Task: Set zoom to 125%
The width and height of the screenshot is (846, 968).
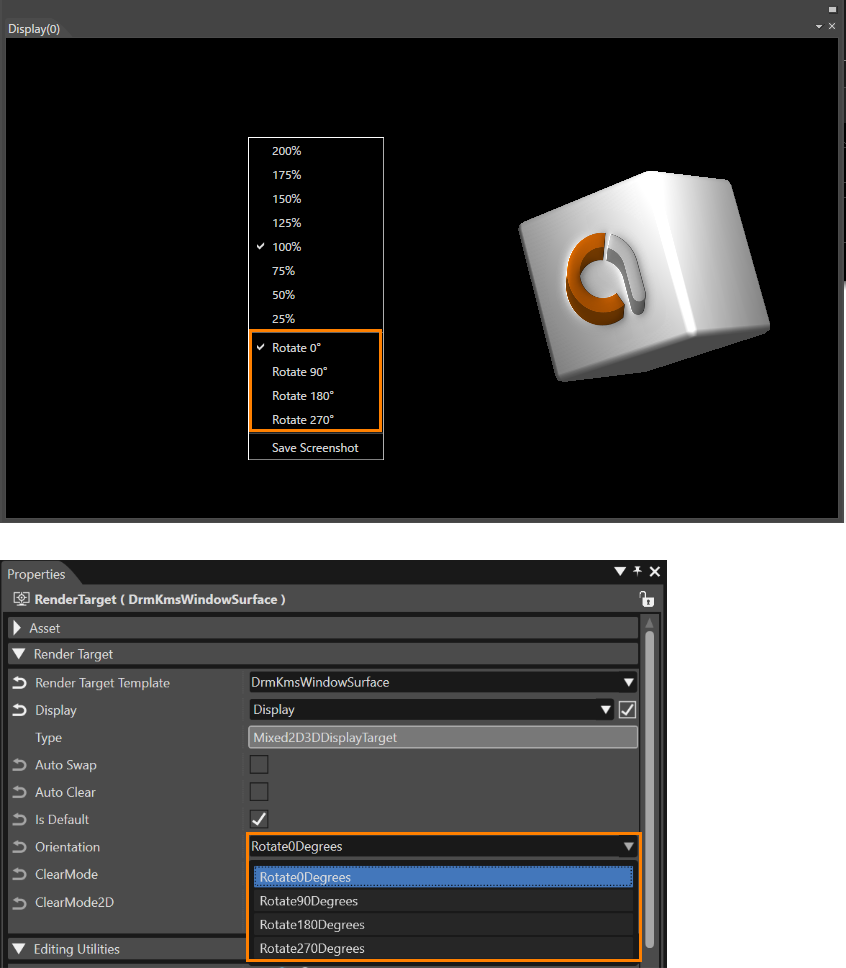Action: pos(316,223)
